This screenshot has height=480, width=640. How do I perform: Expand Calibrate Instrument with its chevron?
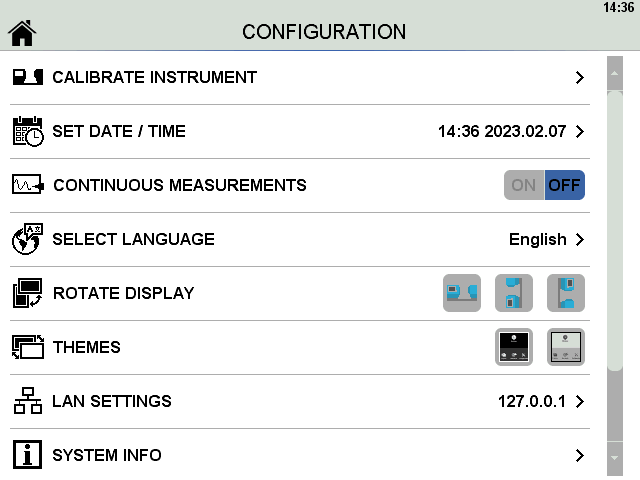coord(580,77)
